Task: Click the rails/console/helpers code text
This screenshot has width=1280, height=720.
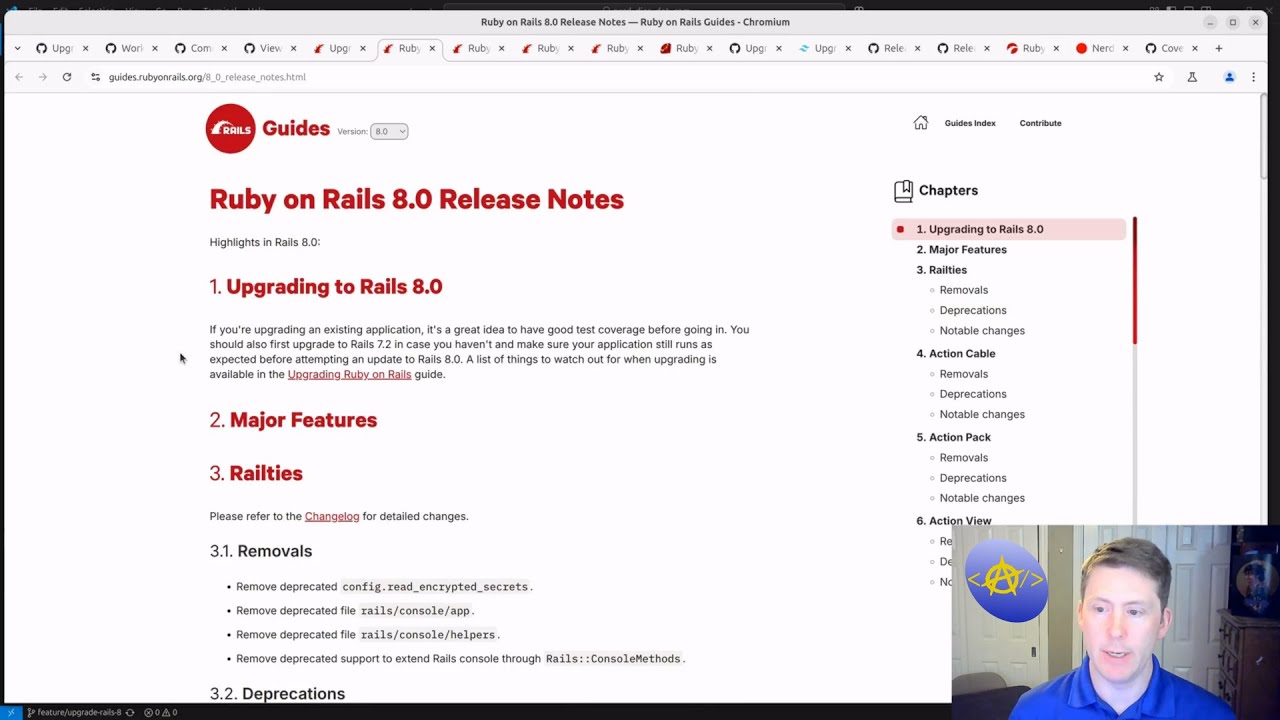Action: pos(428,635)
